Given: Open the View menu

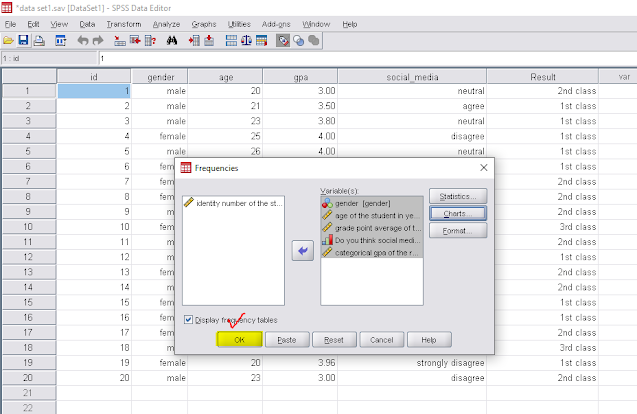Looking at the screenshot, I should [59, 24].
